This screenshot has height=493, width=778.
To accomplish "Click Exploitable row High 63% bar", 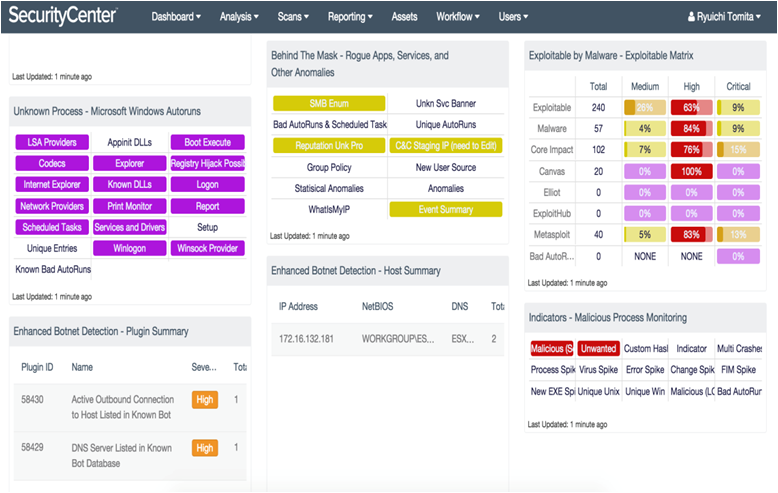I will tap(691, 107).
